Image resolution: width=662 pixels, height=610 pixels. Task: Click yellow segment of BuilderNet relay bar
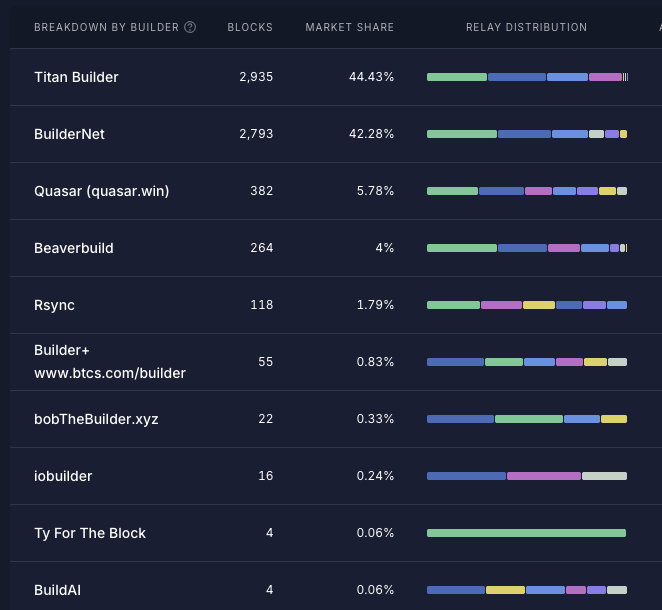(x=624, y=134)
